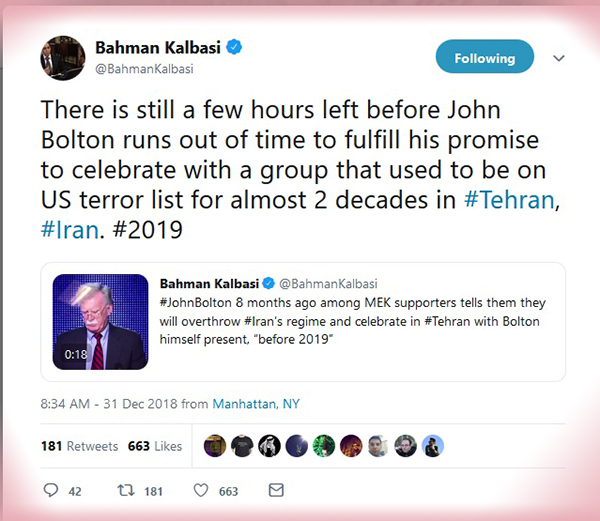Retweet this tweet using the retweet icon

127,491
